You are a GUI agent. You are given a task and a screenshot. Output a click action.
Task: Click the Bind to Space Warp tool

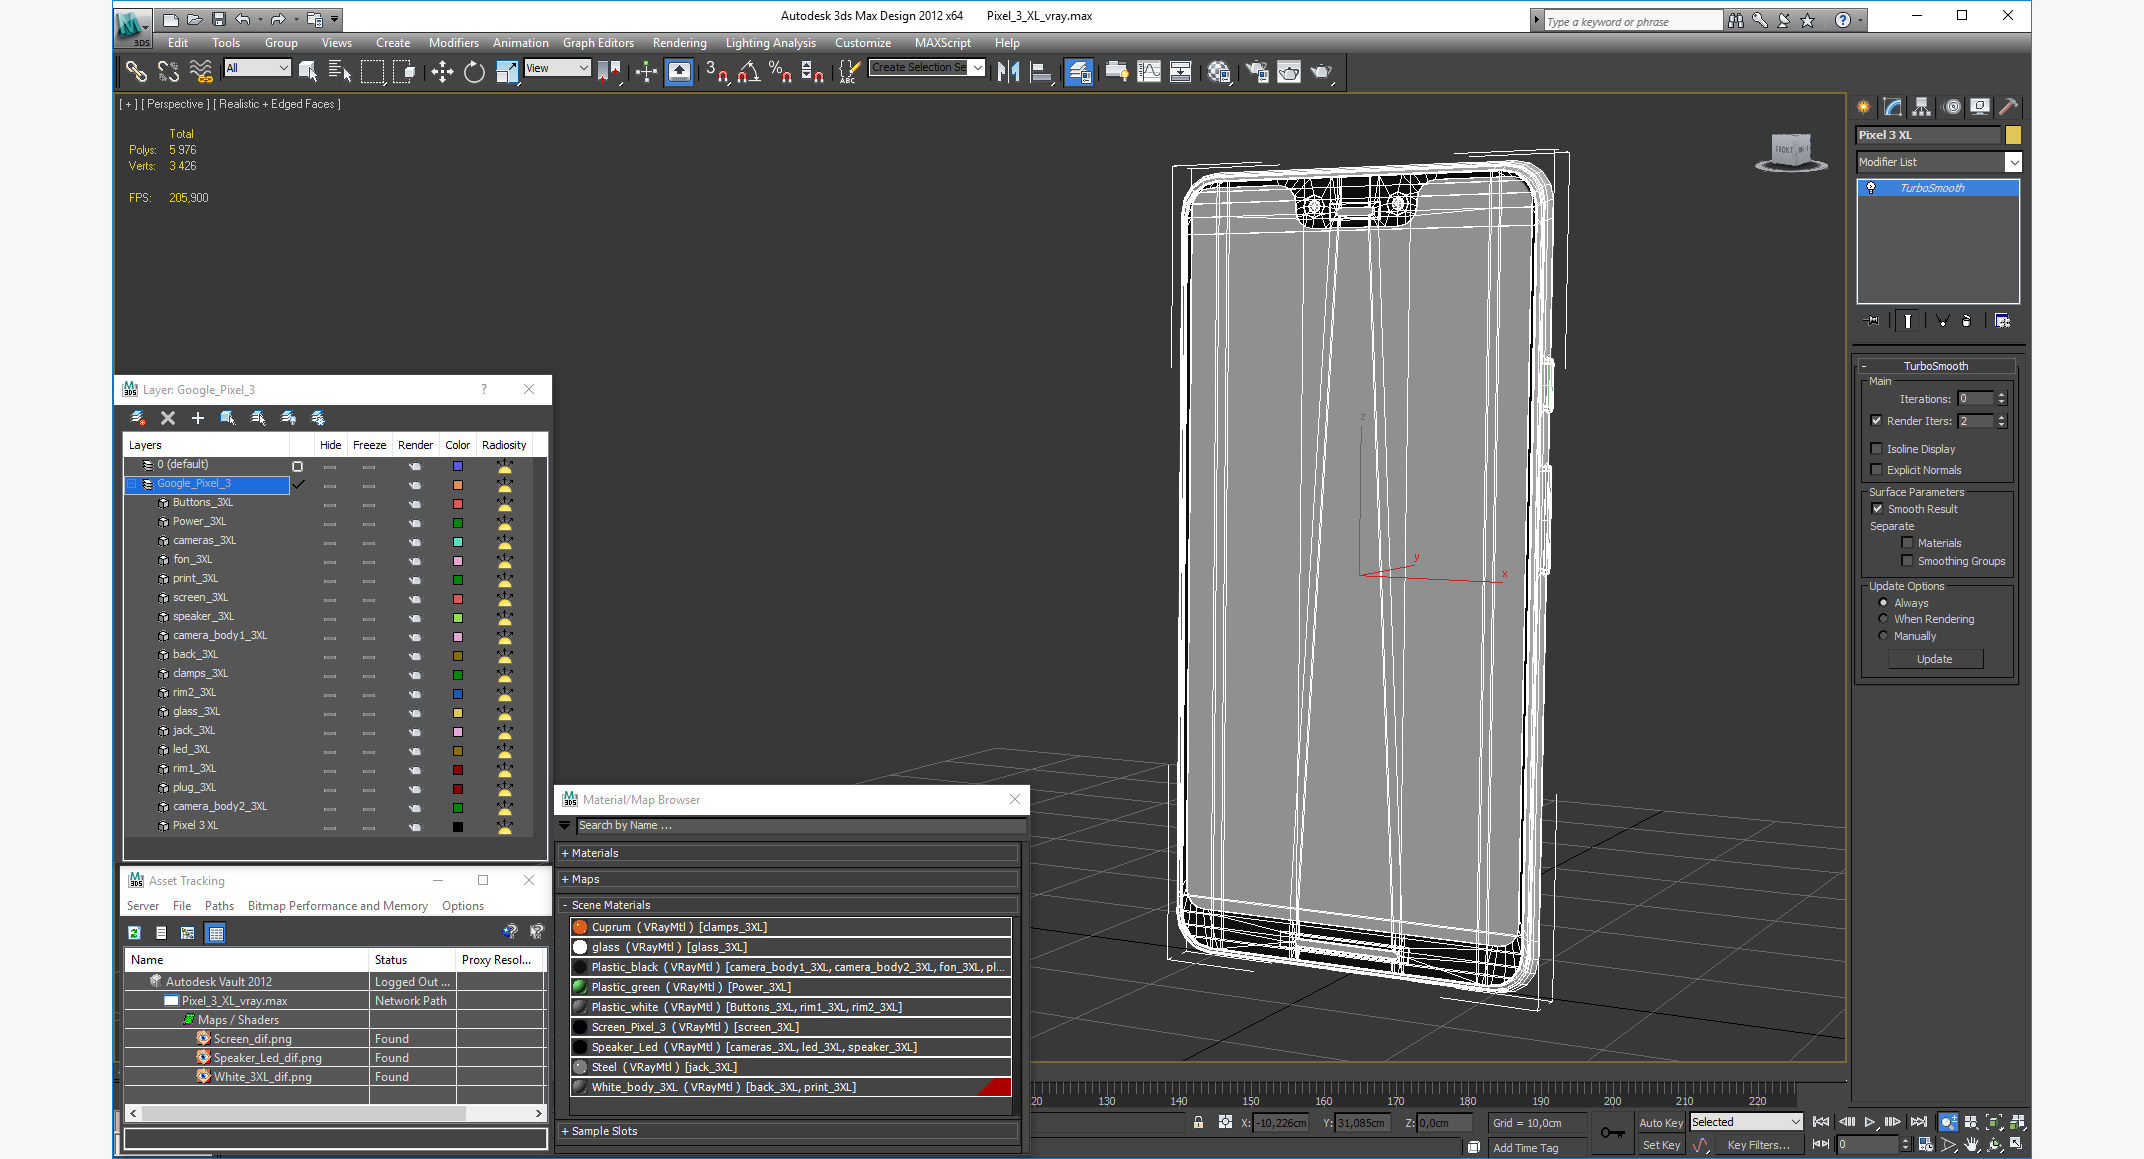[x=201, y=71]
